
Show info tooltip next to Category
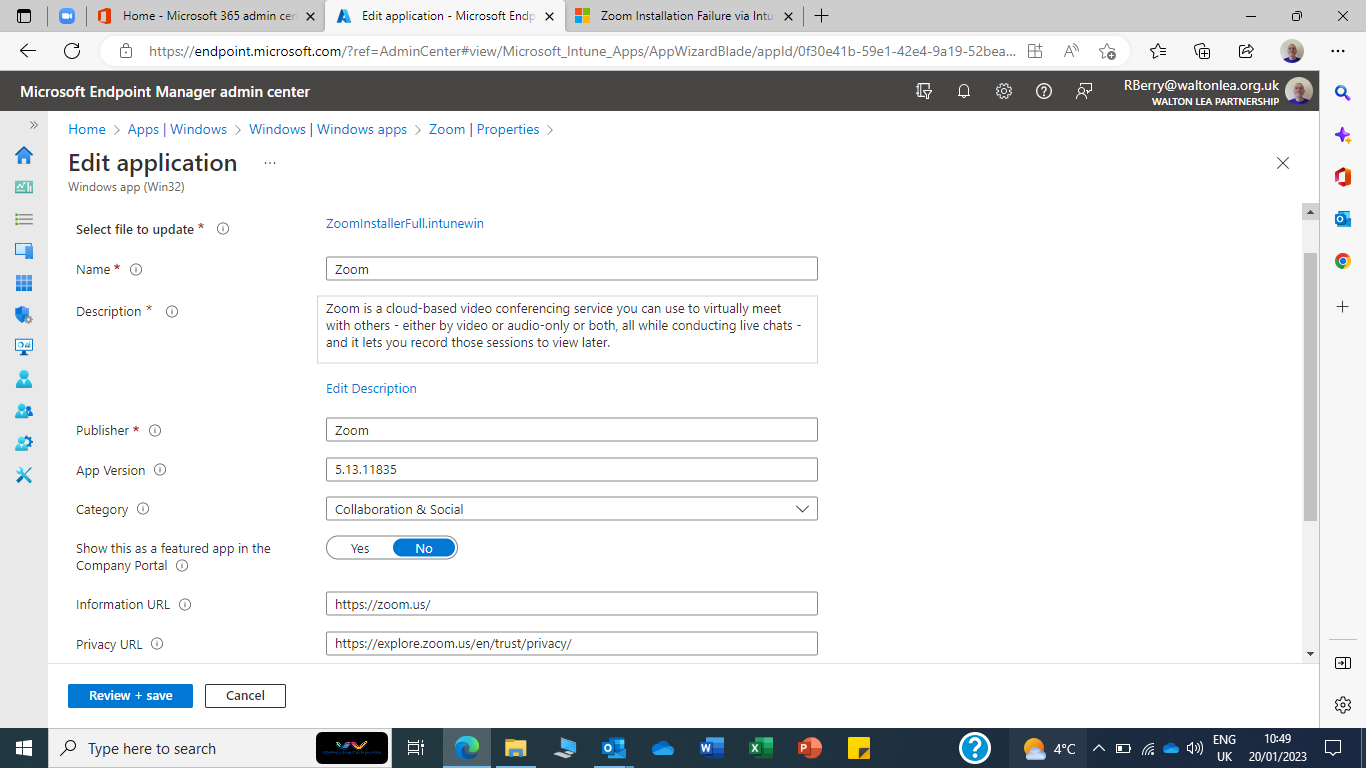click(143, 509)
